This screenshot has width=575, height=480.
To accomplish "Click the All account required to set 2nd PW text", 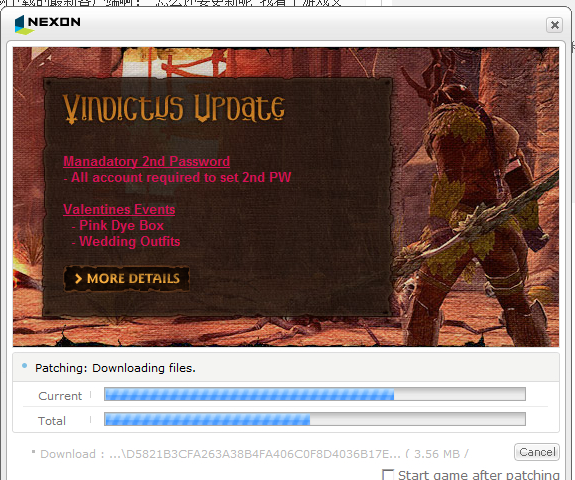I will [181, 177].
